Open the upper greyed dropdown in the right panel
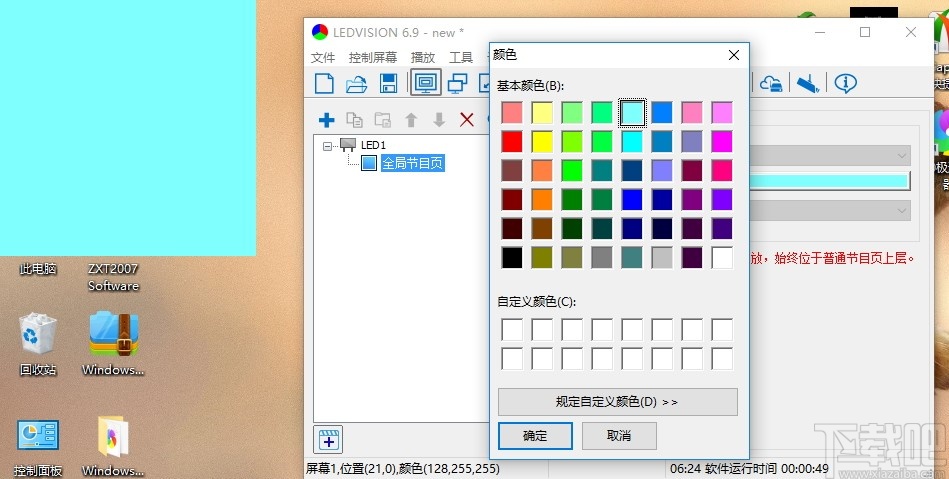The height and width of the screenshot is (479, 949). (x=830, y=156)
